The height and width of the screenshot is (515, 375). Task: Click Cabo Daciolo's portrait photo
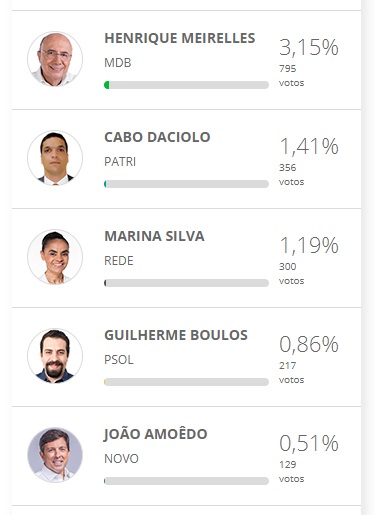(x=55, y=158)
